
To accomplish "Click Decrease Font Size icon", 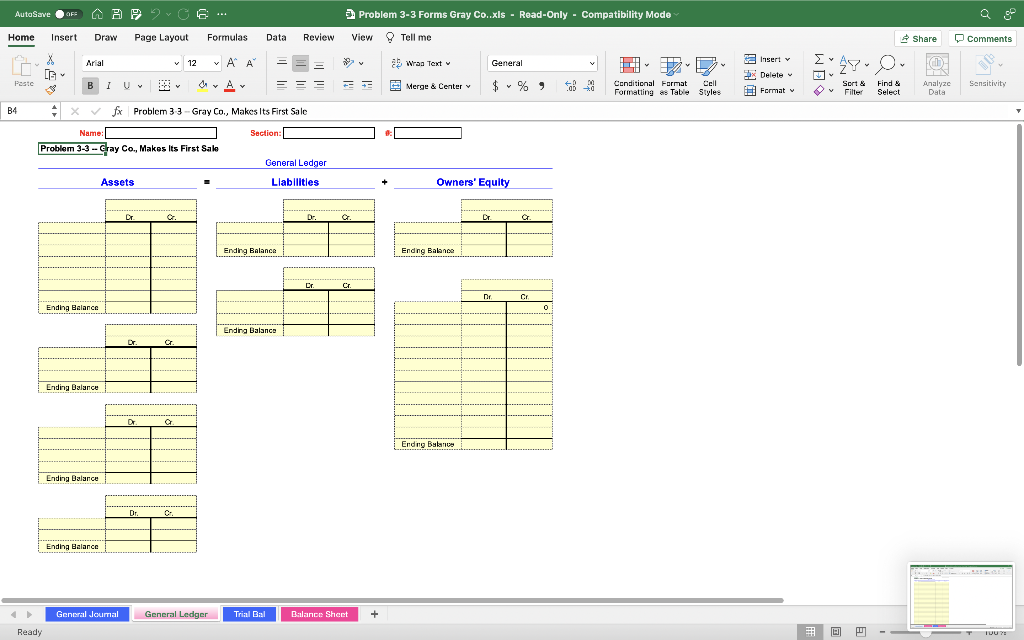I will [x=251, y=63].
